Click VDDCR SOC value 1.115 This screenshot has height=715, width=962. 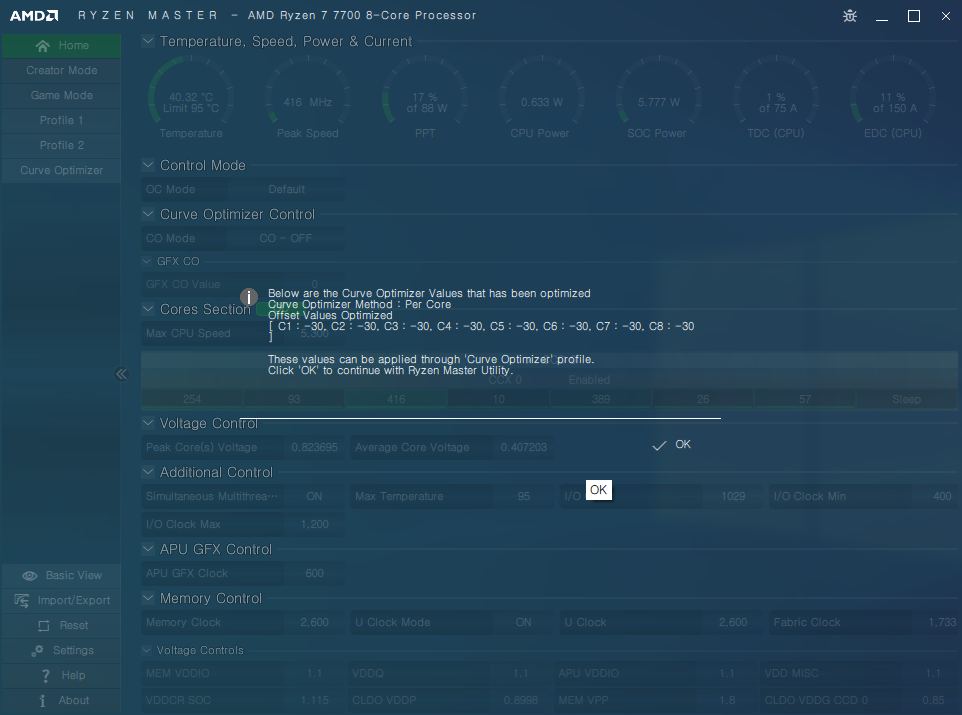[314, 700]
